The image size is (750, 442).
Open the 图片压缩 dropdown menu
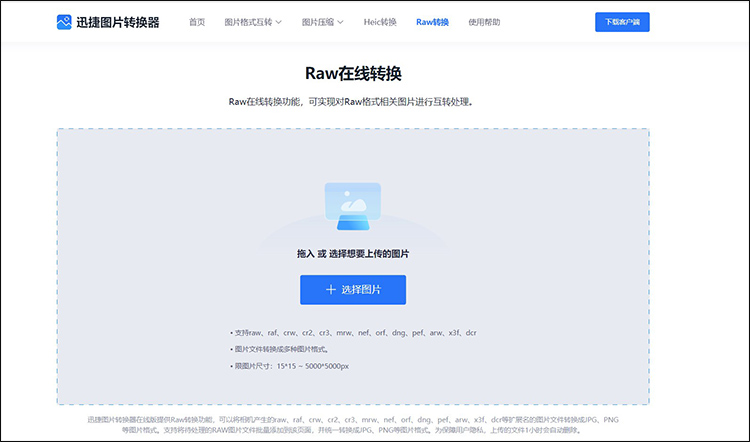click(317, 21)
